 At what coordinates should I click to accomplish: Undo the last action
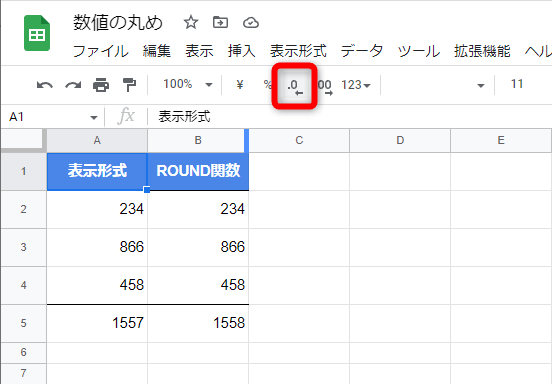point(45,85)
